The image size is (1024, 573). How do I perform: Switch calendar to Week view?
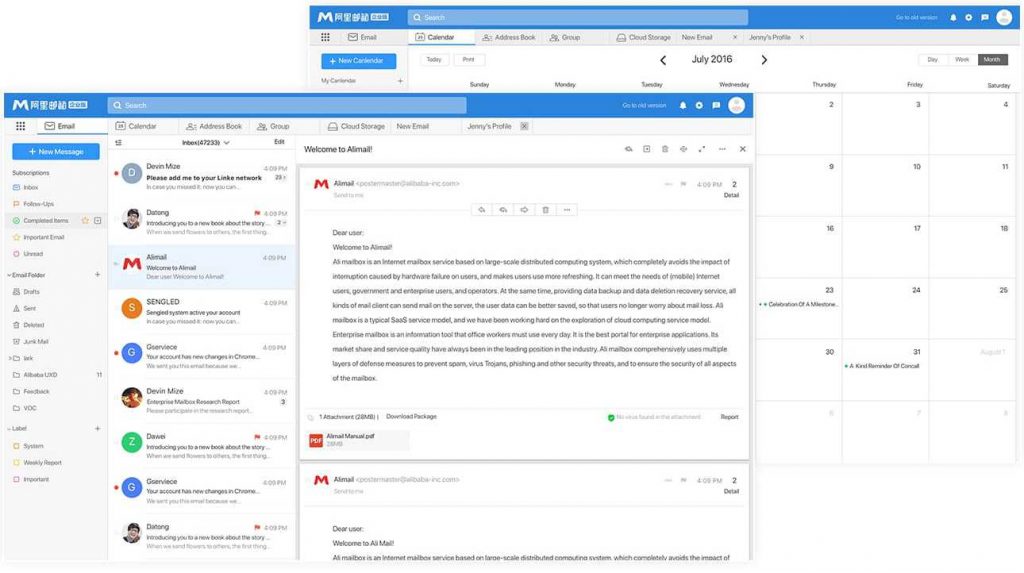pos(962,59)
